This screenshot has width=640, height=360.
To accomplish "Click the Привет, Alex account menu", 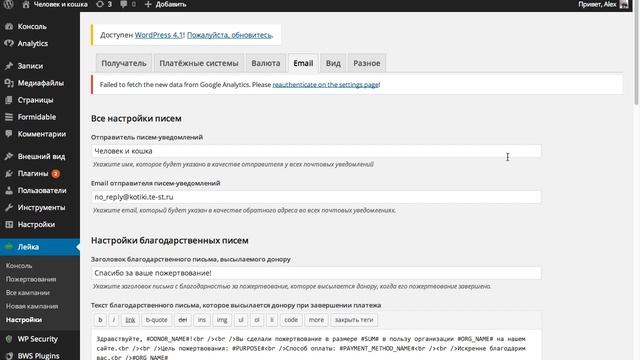I will pos(602,4).
